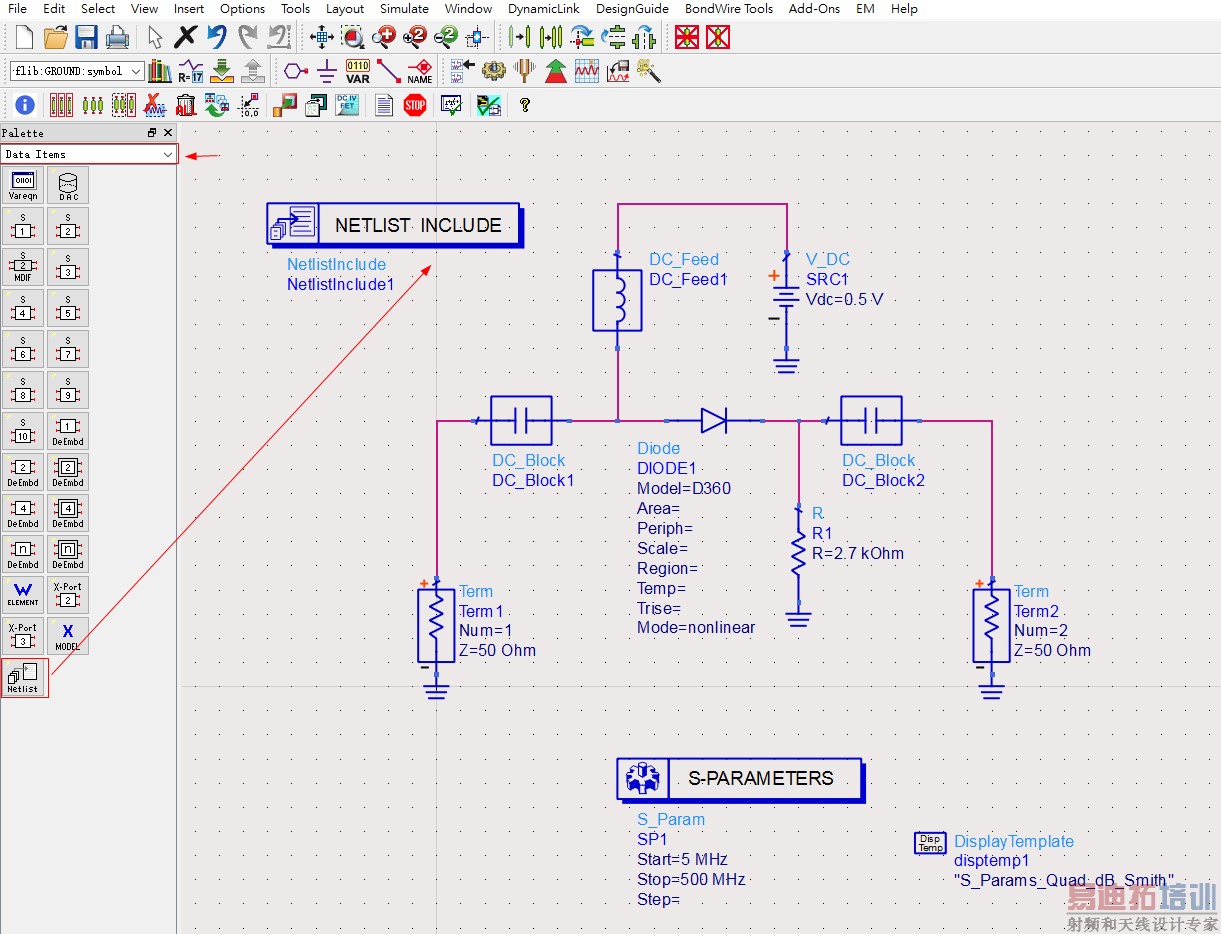
Task: Start simulation with the gear icon
Action: coord(492,71)
